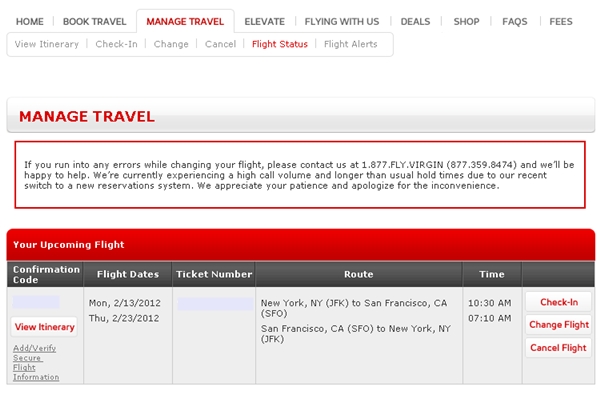This screenshot has height=394, width=600.
Task: Click View Itinerary in the submenu
Action: tap(47, 44)
